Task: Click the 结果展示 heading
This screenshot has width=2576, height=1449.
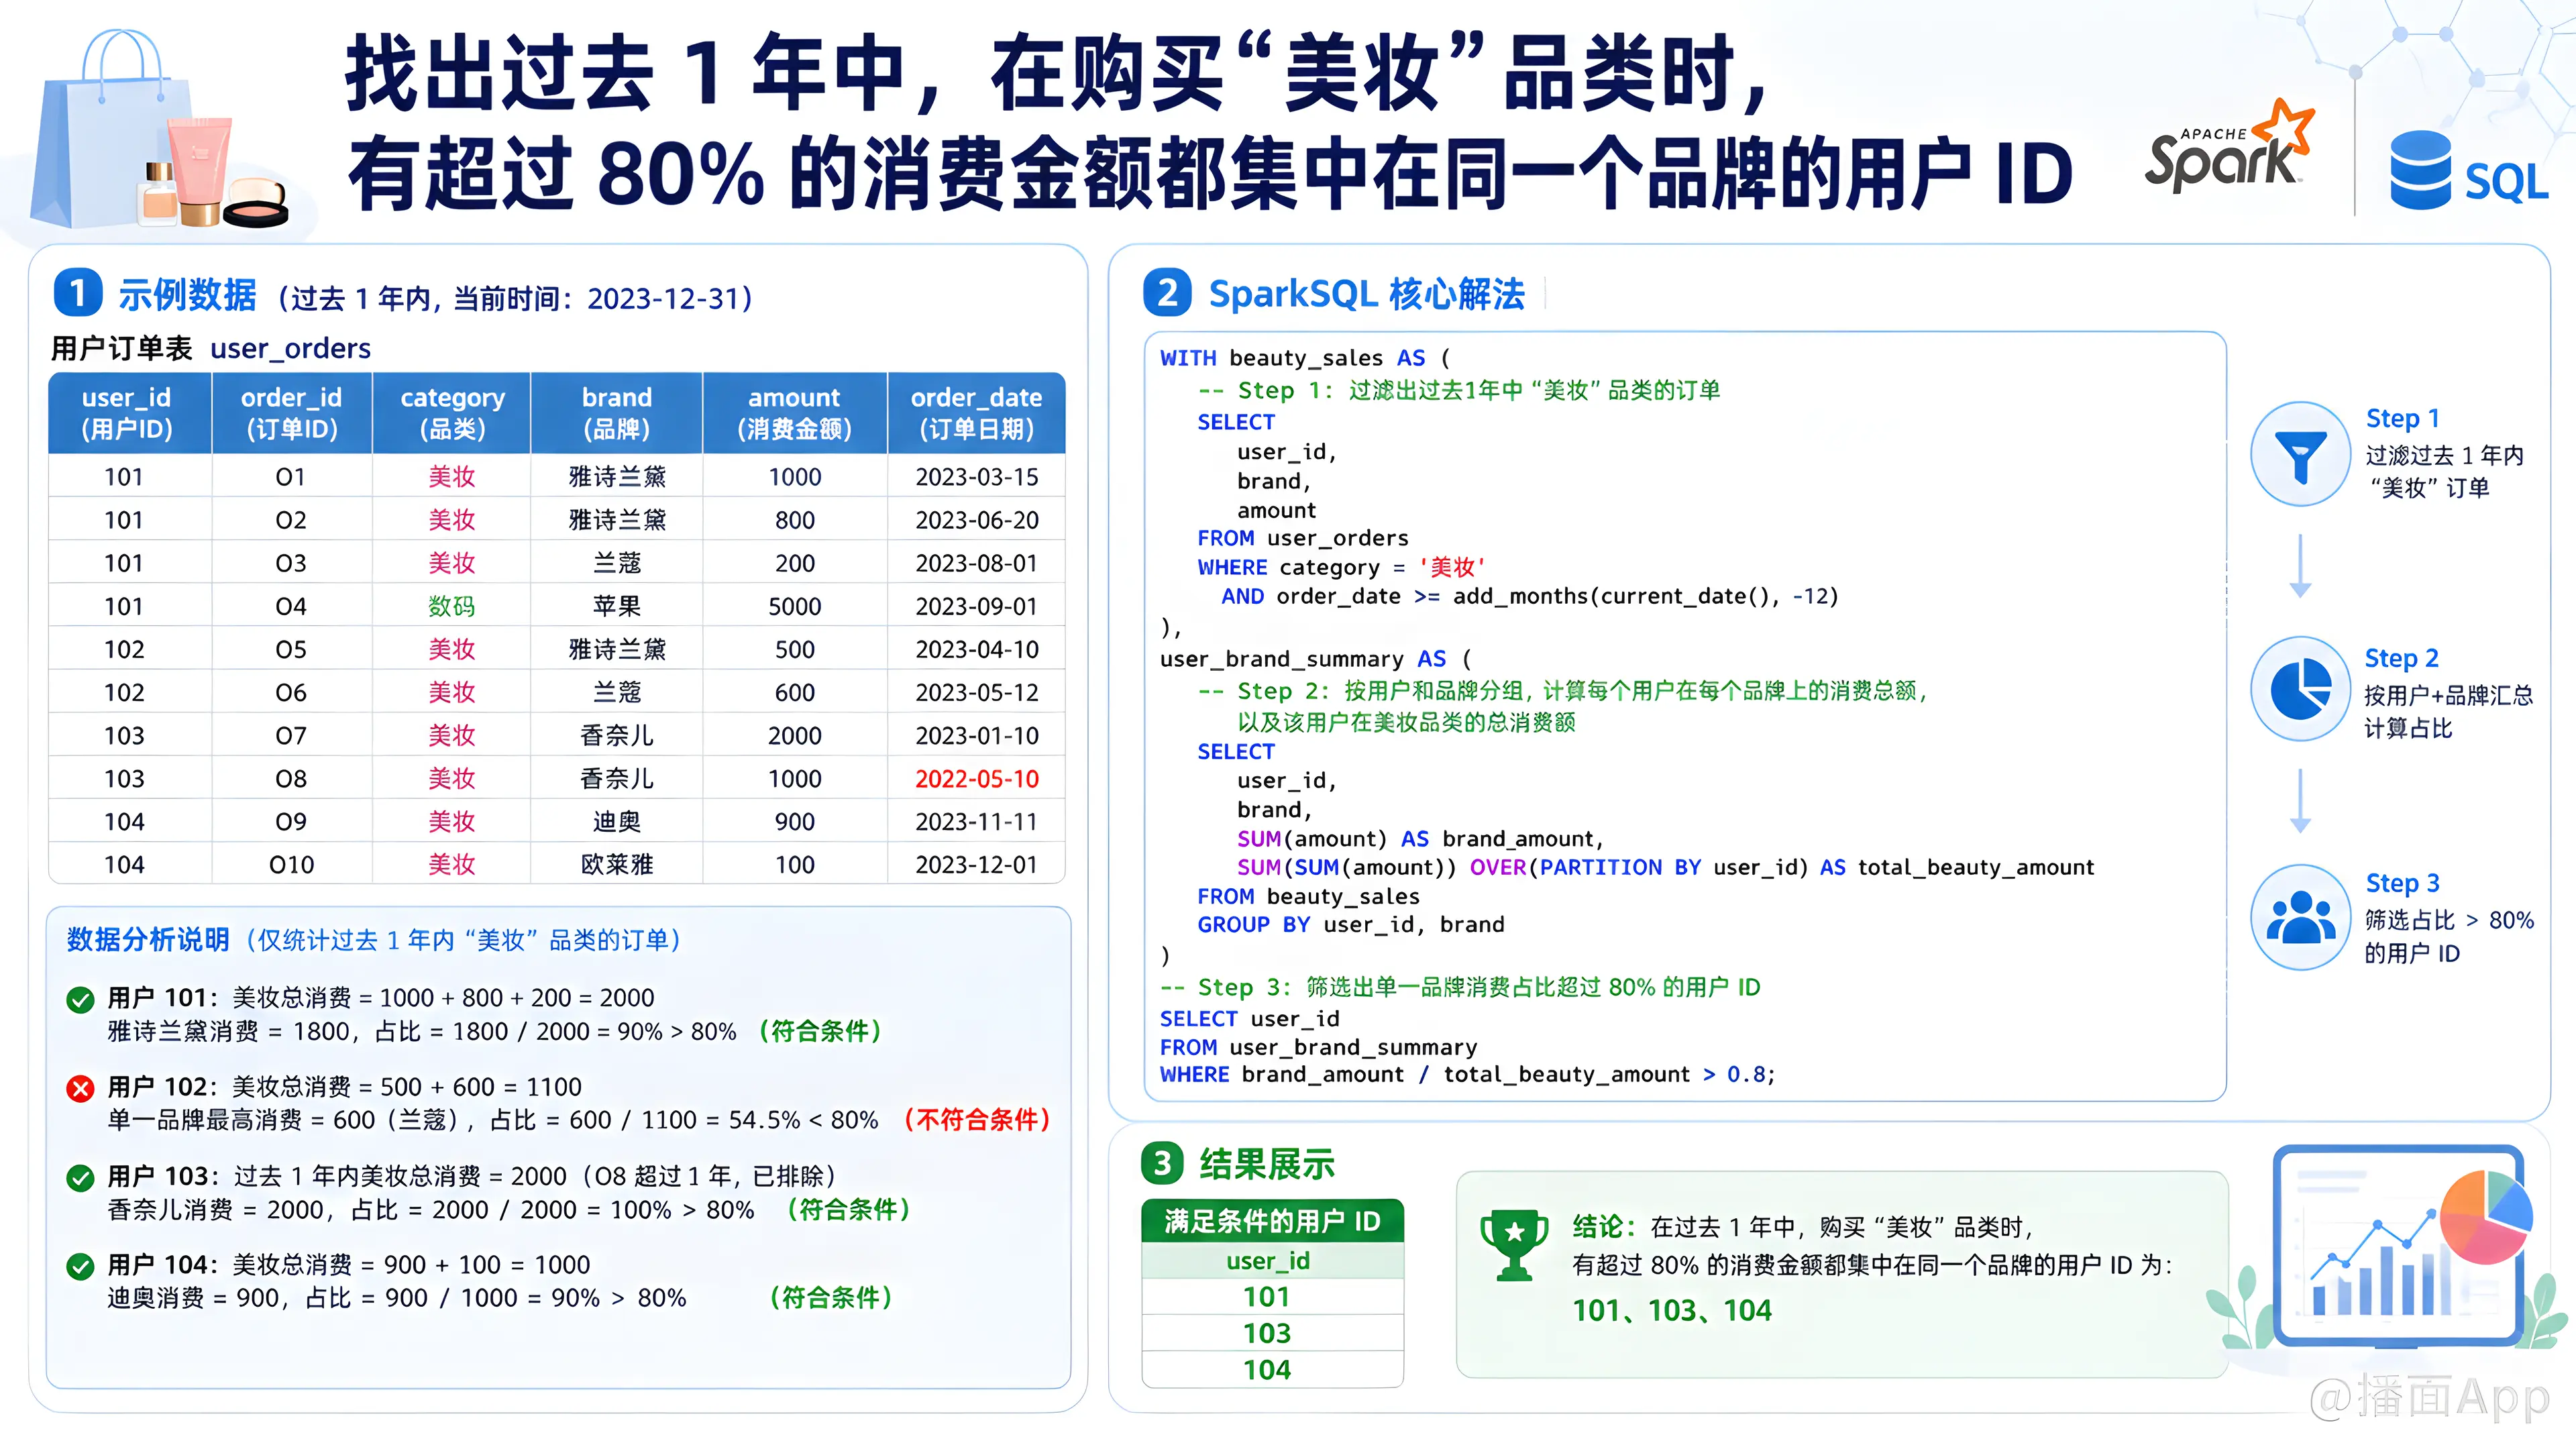Action: (x=1267, y=1164)
